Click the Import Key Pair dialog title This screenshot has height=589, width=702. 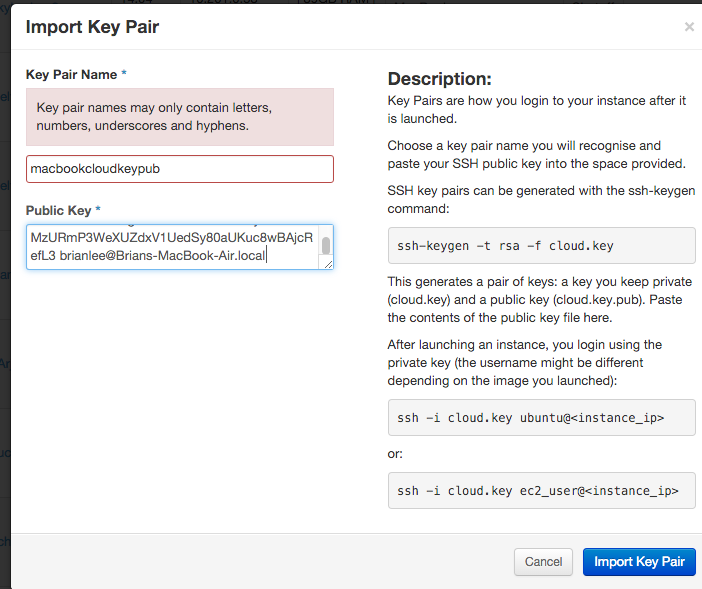coord(92,27)
